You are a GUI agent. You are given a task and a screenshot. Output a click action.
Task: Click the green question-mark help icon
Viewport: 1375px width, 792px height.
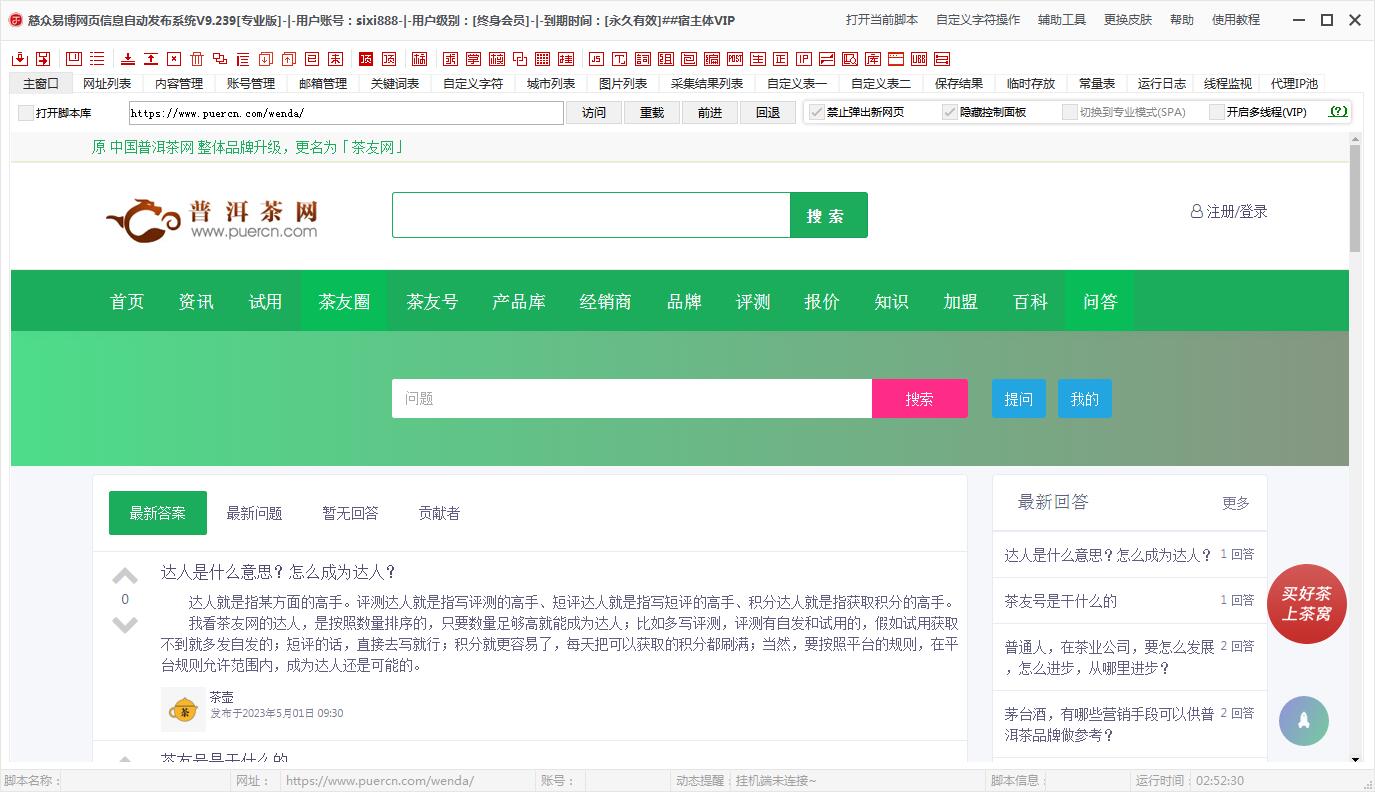(1338, 111)
